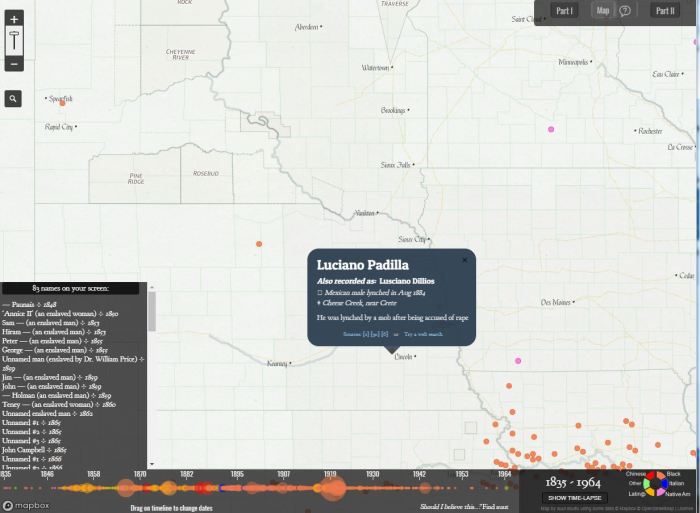This screenshot has width=700, height=513.
Task: Click the Show Time-Lapse button
Action: (x=575, y=498)
